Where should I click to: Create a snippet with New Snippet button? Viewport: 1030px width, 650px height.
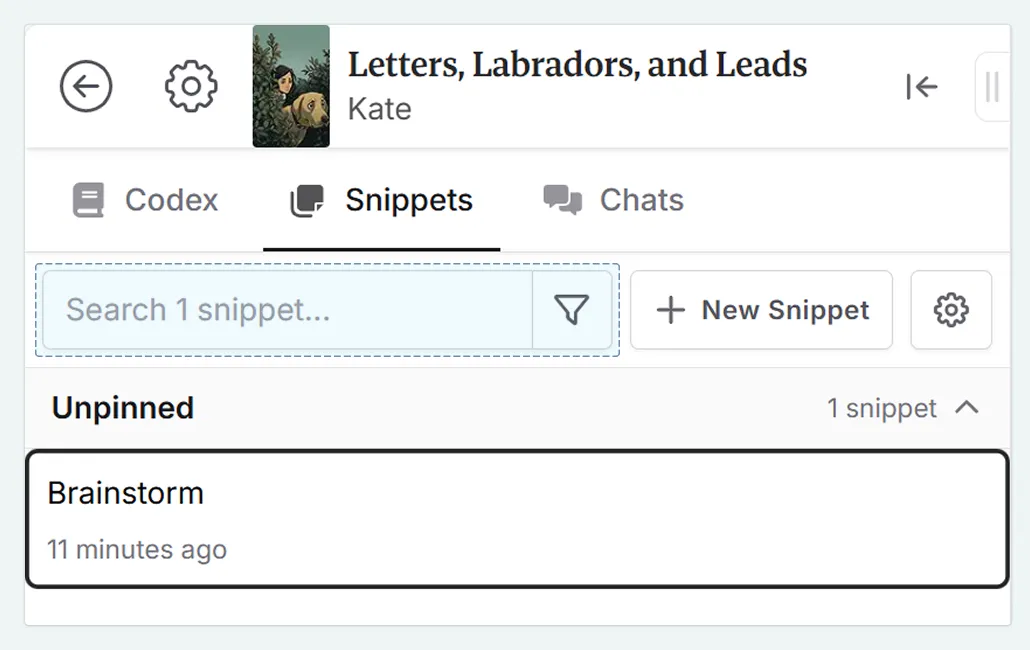click(761, 310)
